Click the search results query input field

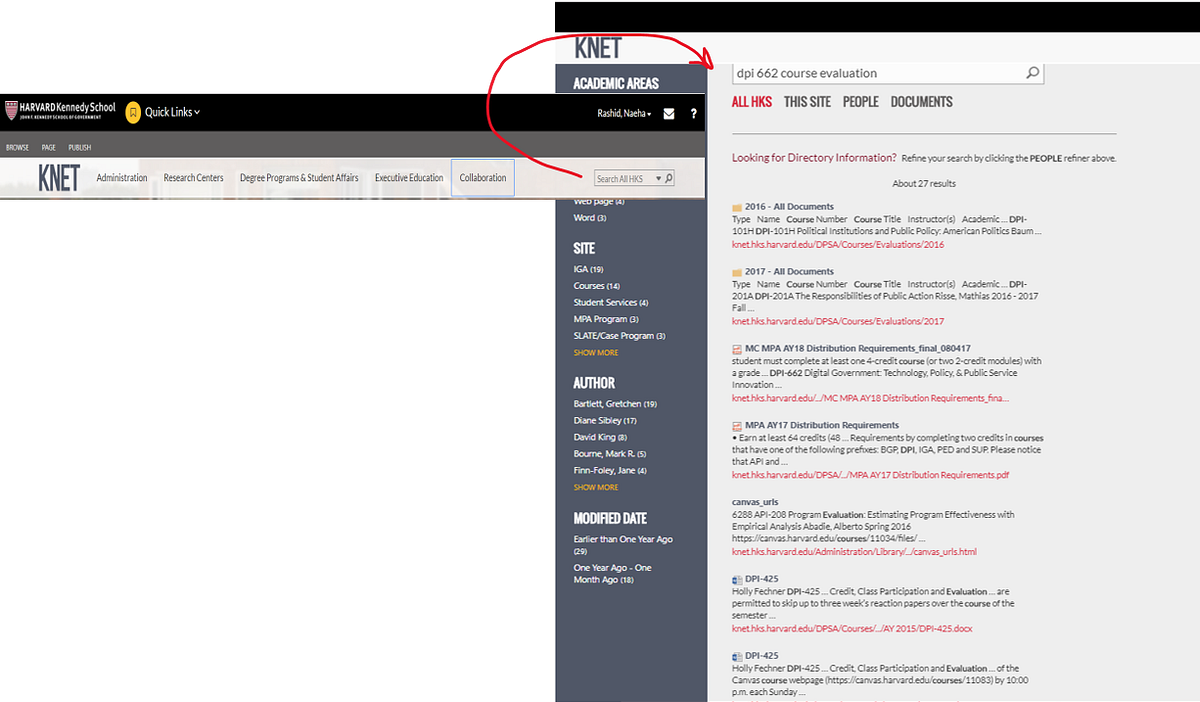tap(878, 73)
